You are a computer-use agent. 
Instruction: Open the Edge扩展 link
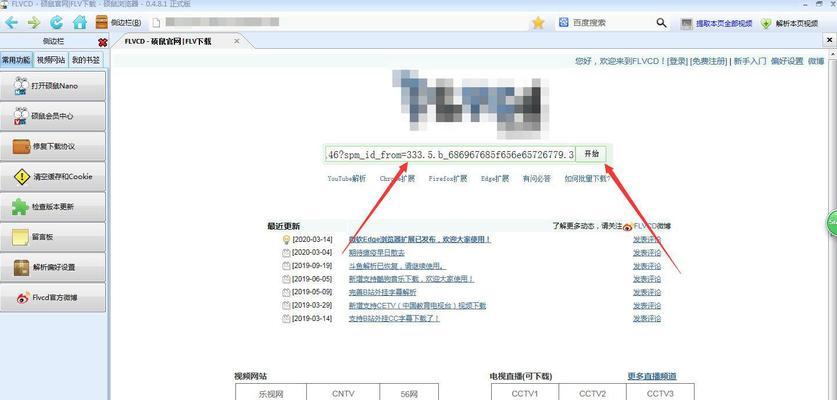[495, 179]
